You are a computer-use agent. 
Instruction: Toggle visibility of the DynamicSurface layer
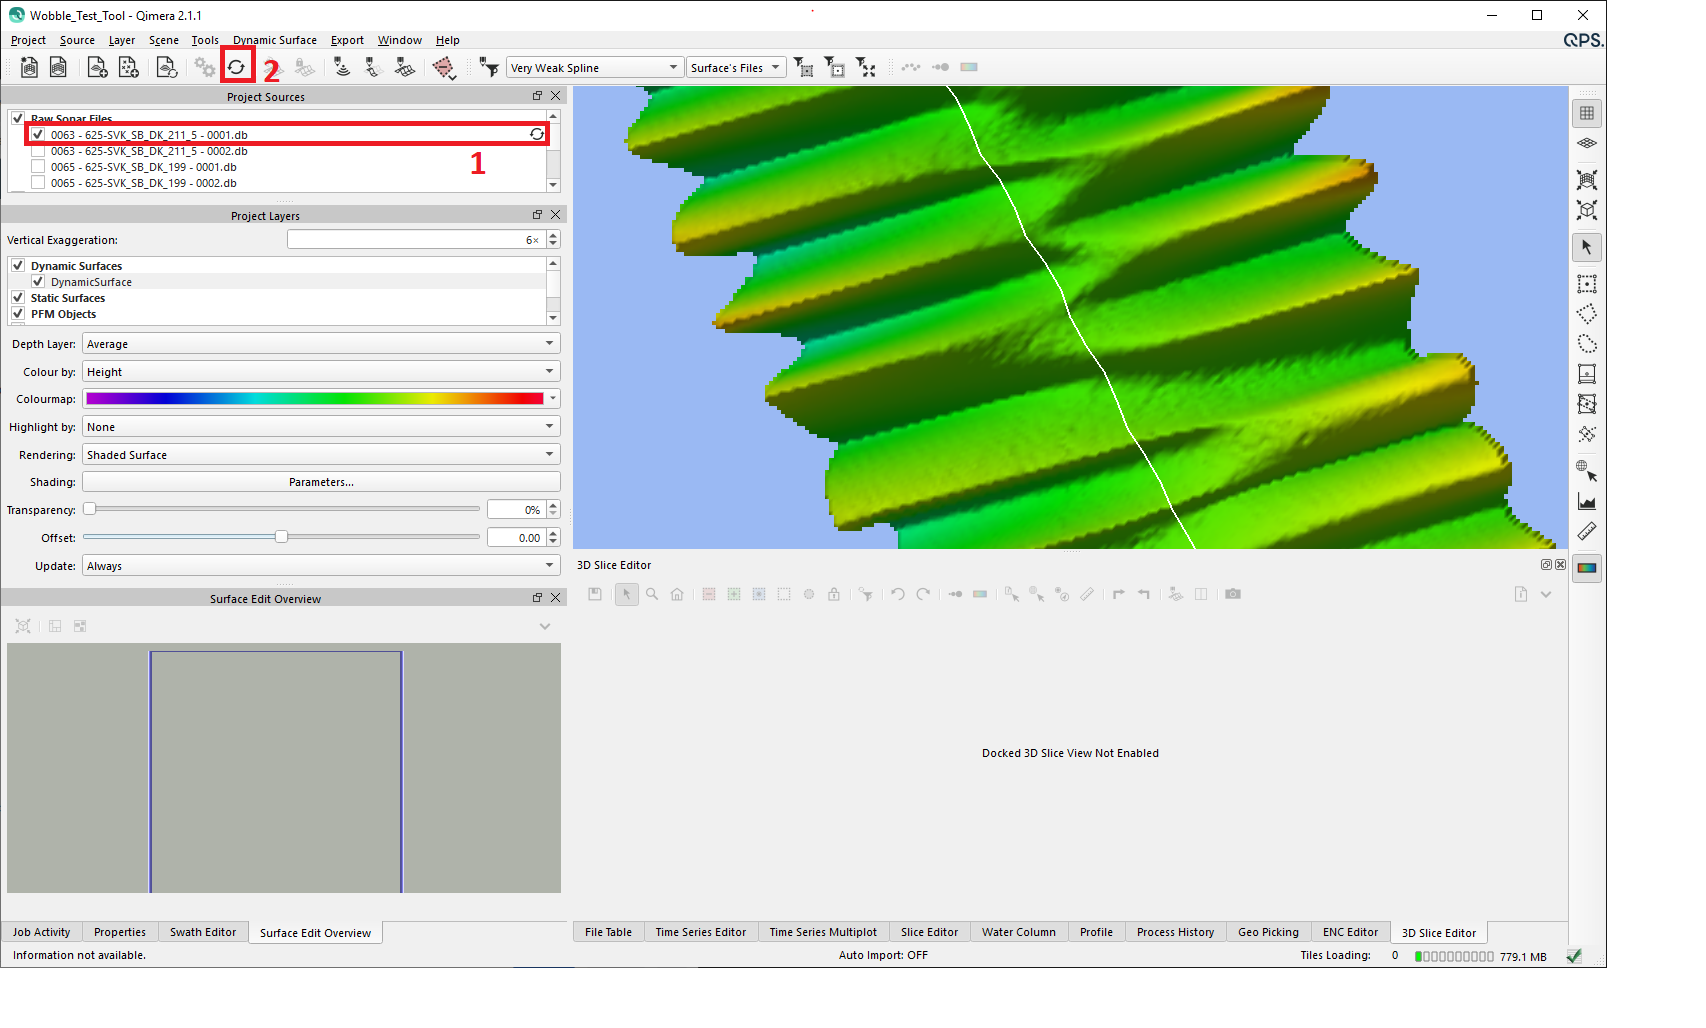tap(38, 281)
